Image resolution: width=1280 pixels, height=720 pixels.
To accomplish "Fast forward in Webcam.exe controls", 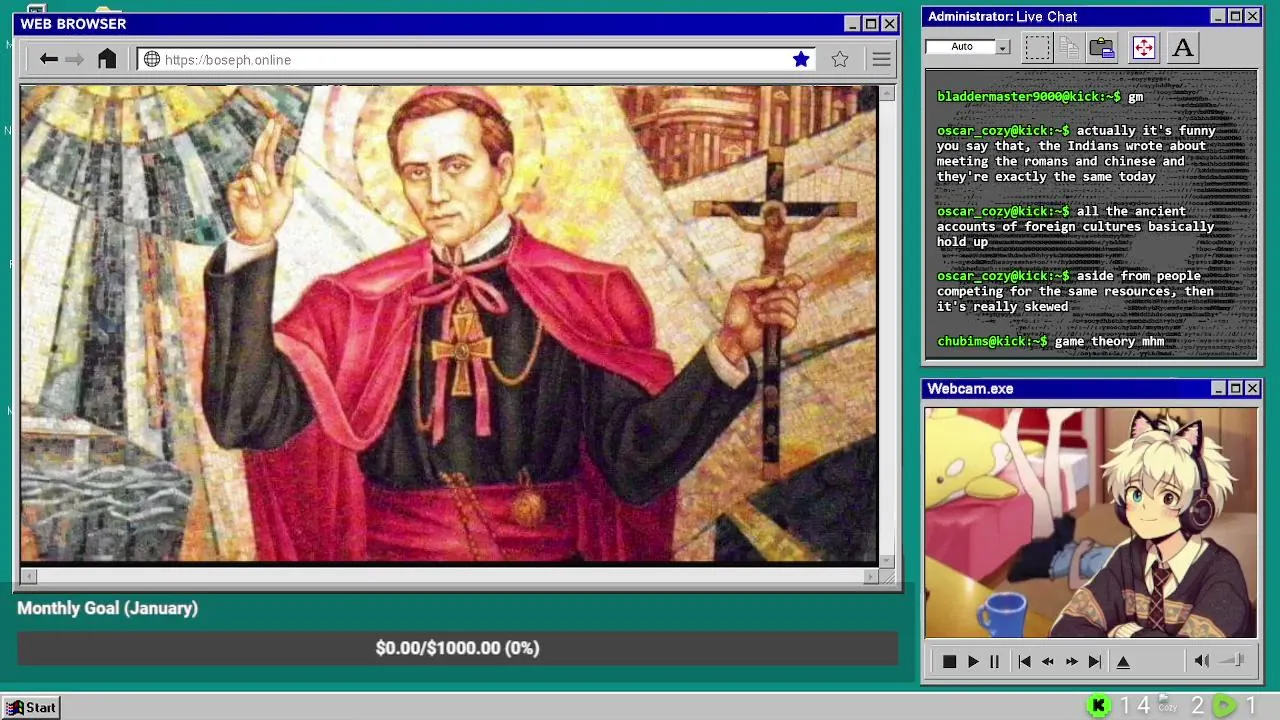I will pos(1071,661).
